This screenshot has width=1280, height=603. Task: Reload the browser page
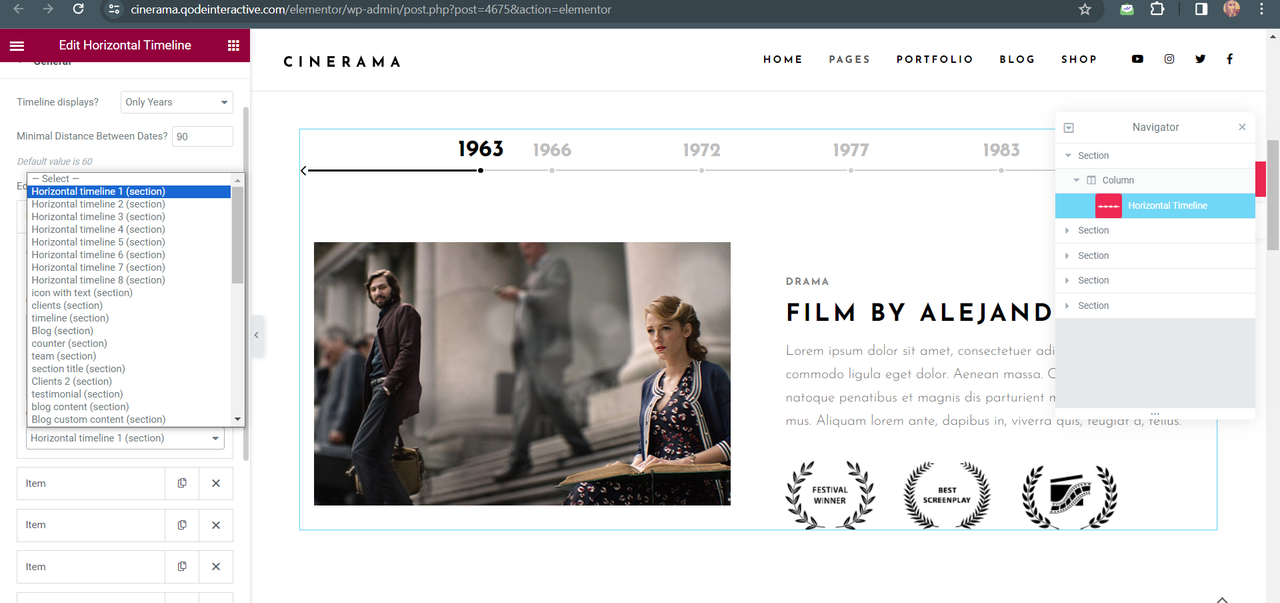pos(79,9)
